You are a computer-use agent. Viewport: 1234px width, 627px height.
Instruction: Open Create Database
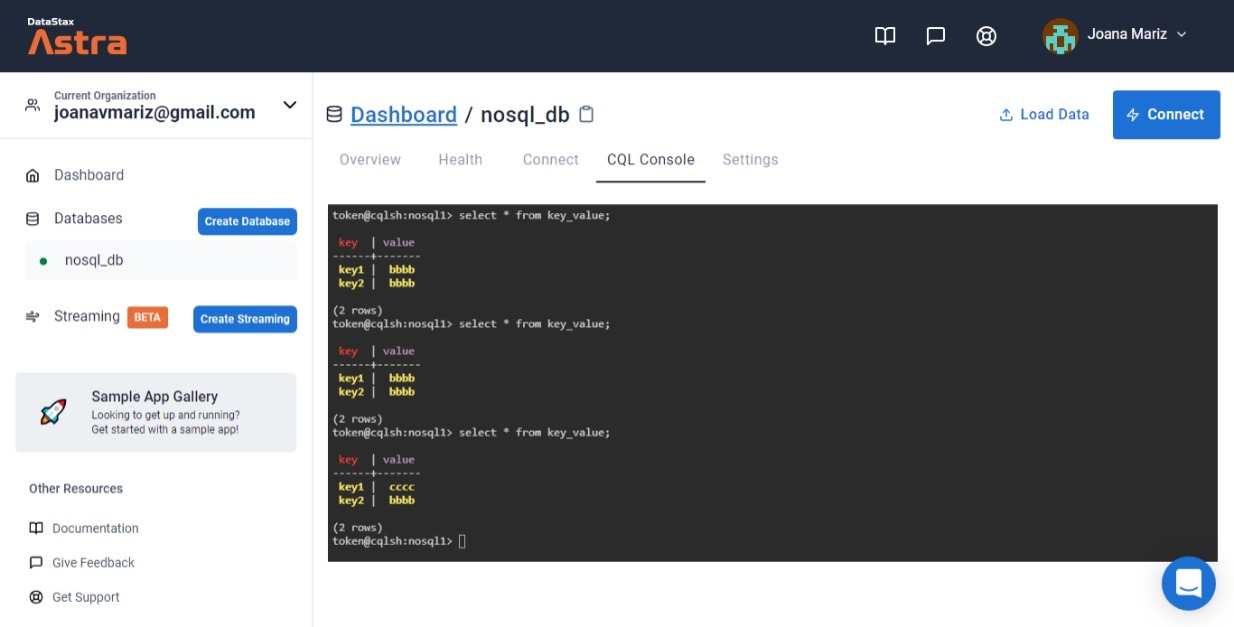tap(247, 221)
